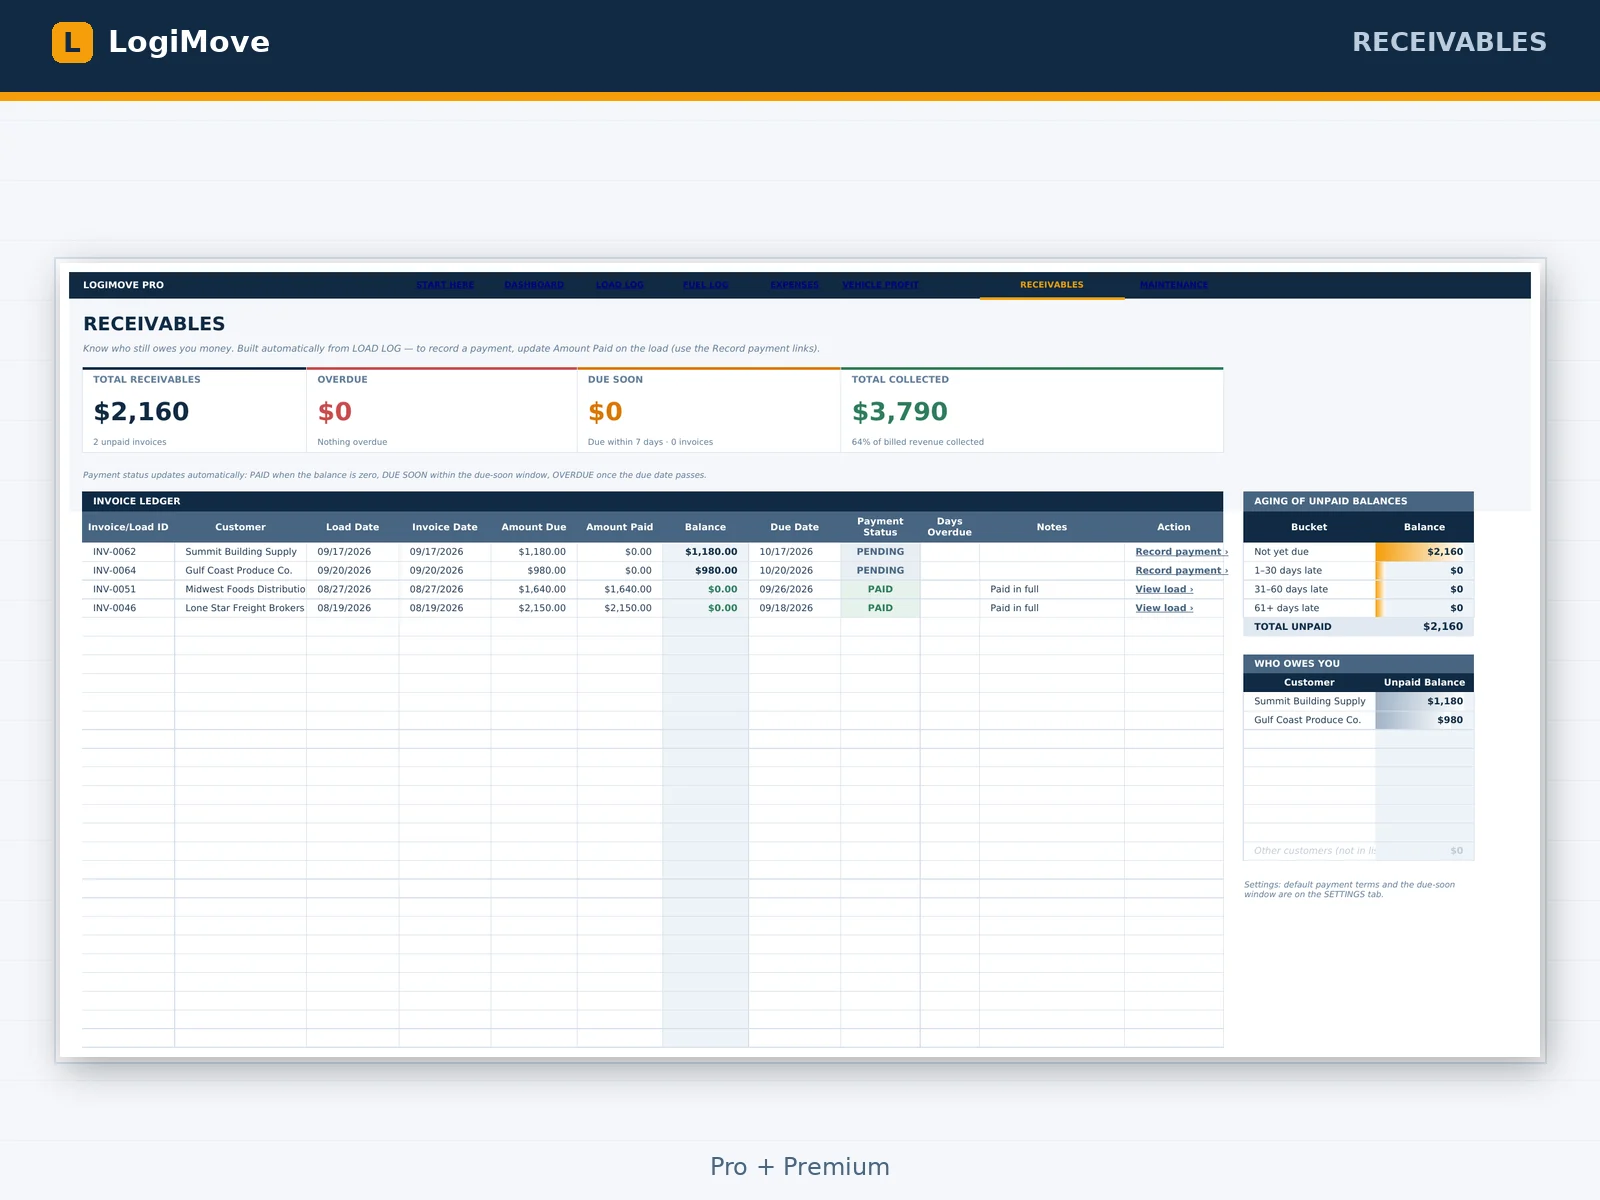Select the INV-0051 invoice cell
The height and width of the screenshot is (1200, 1600).
128,590
